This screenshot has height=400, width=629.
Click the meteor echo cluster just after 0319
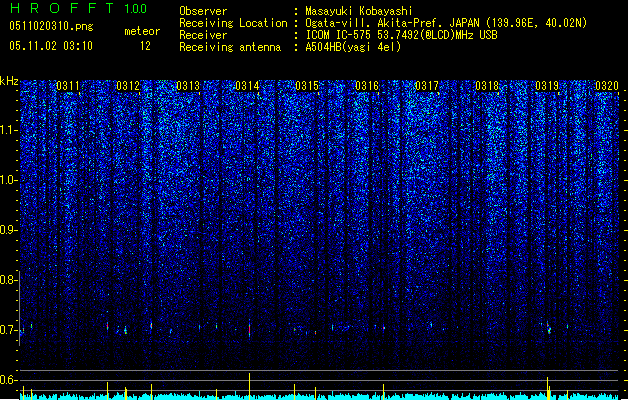pyautogui.click(x=549, y=328)
